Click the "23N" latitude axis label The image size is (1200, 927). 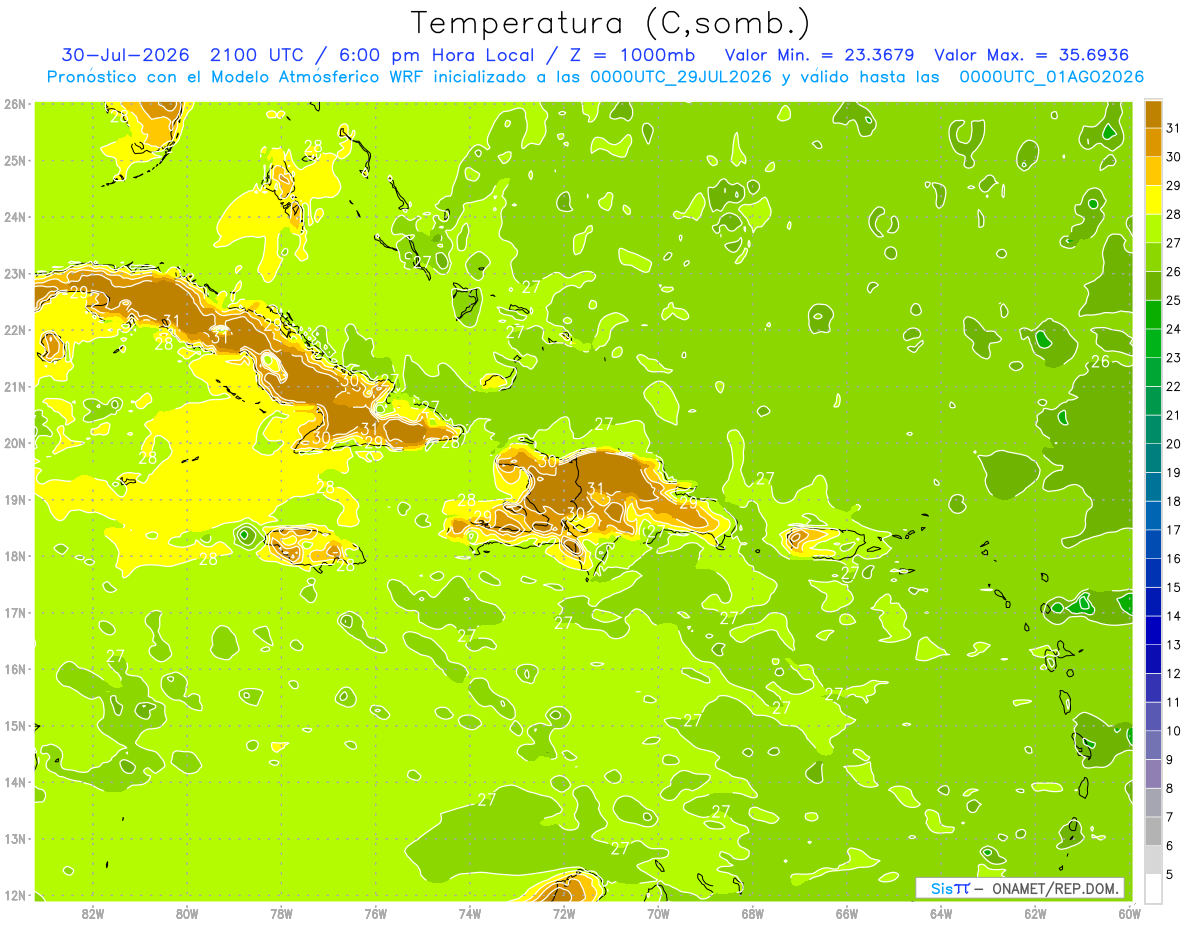[x=15, y=273]
